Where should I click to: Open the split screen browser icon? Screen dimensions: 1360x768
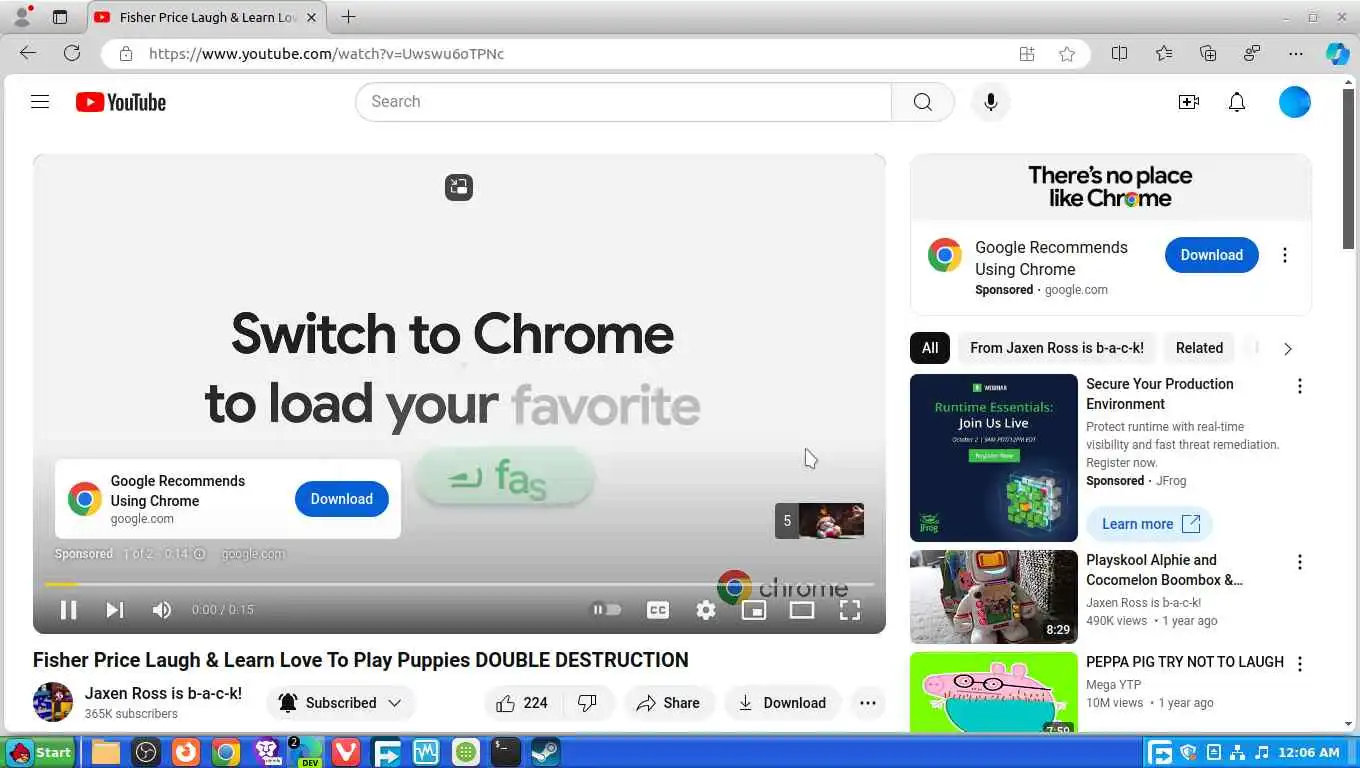1119,54
